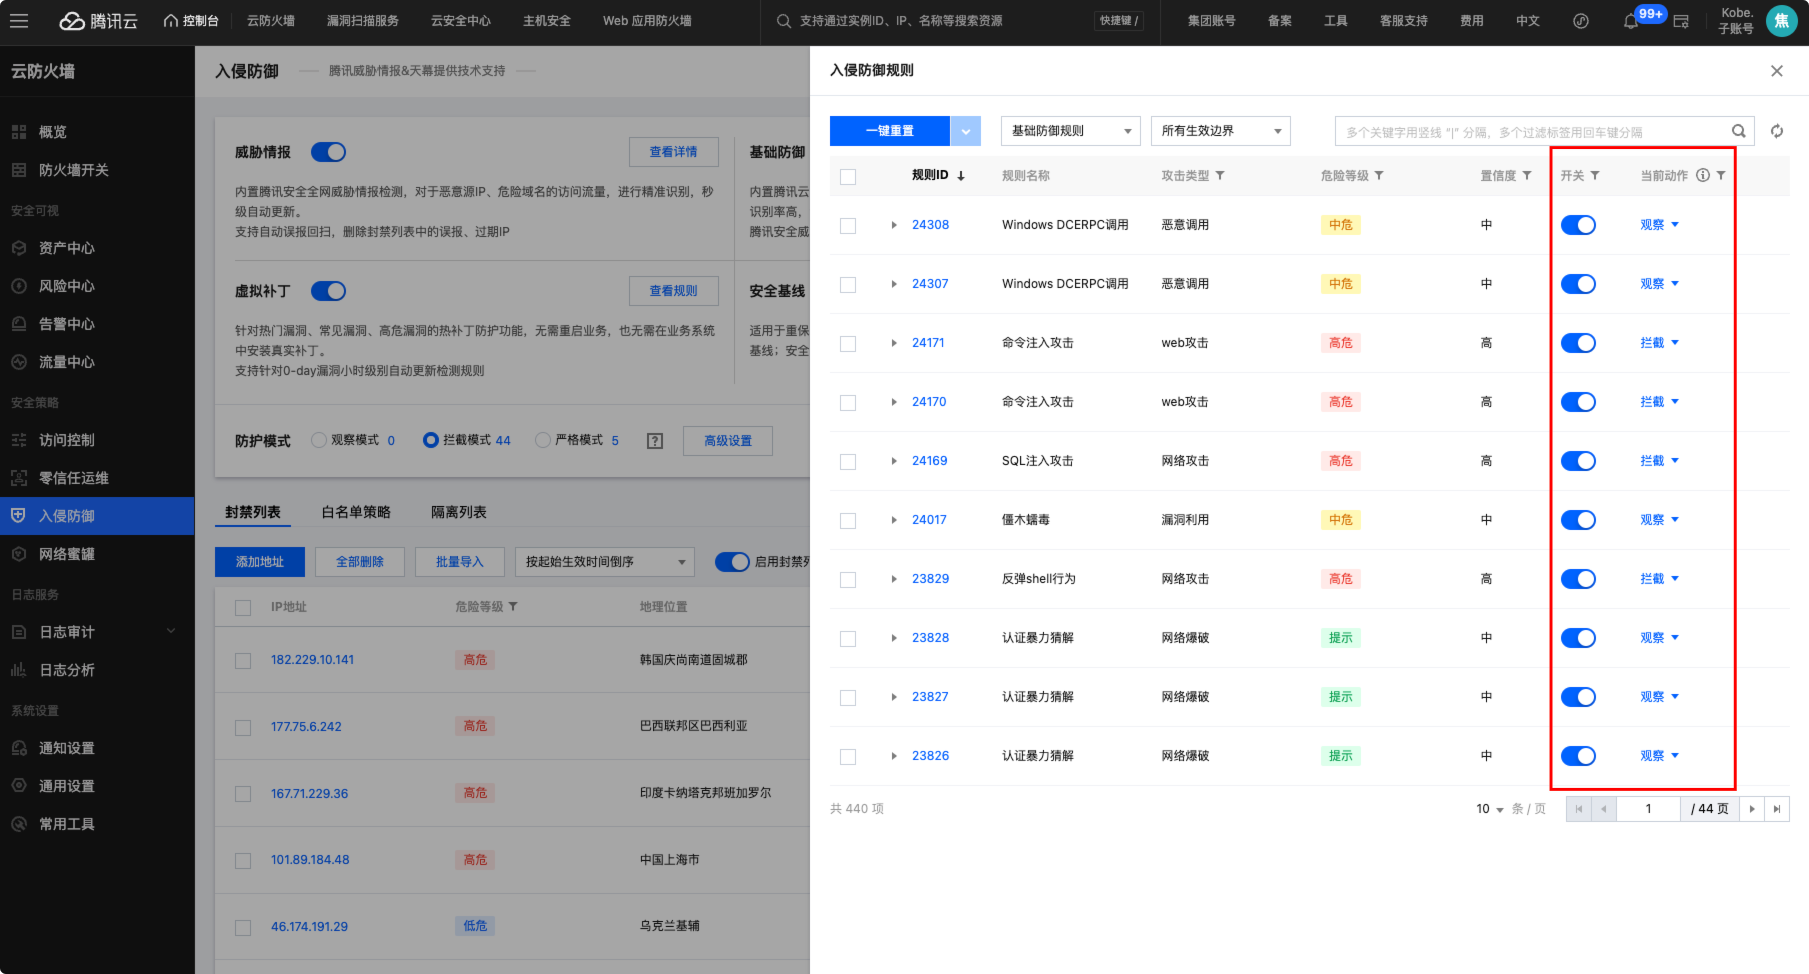This screenshot has height=974, width=1809.
Task: Click 查看规则 button
Action: coord(674,291)
